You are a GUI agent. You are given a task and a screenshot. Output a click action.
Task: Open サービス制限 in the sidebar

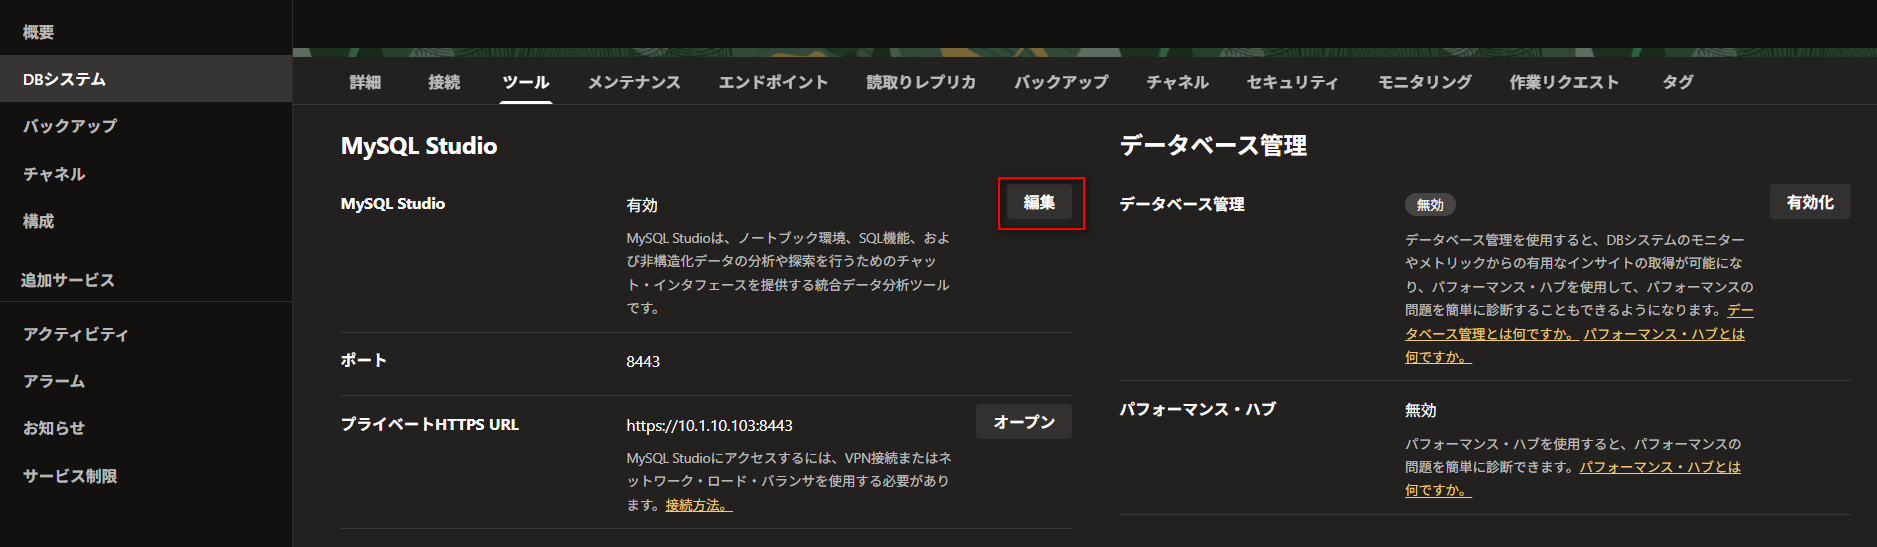[70, 476]
